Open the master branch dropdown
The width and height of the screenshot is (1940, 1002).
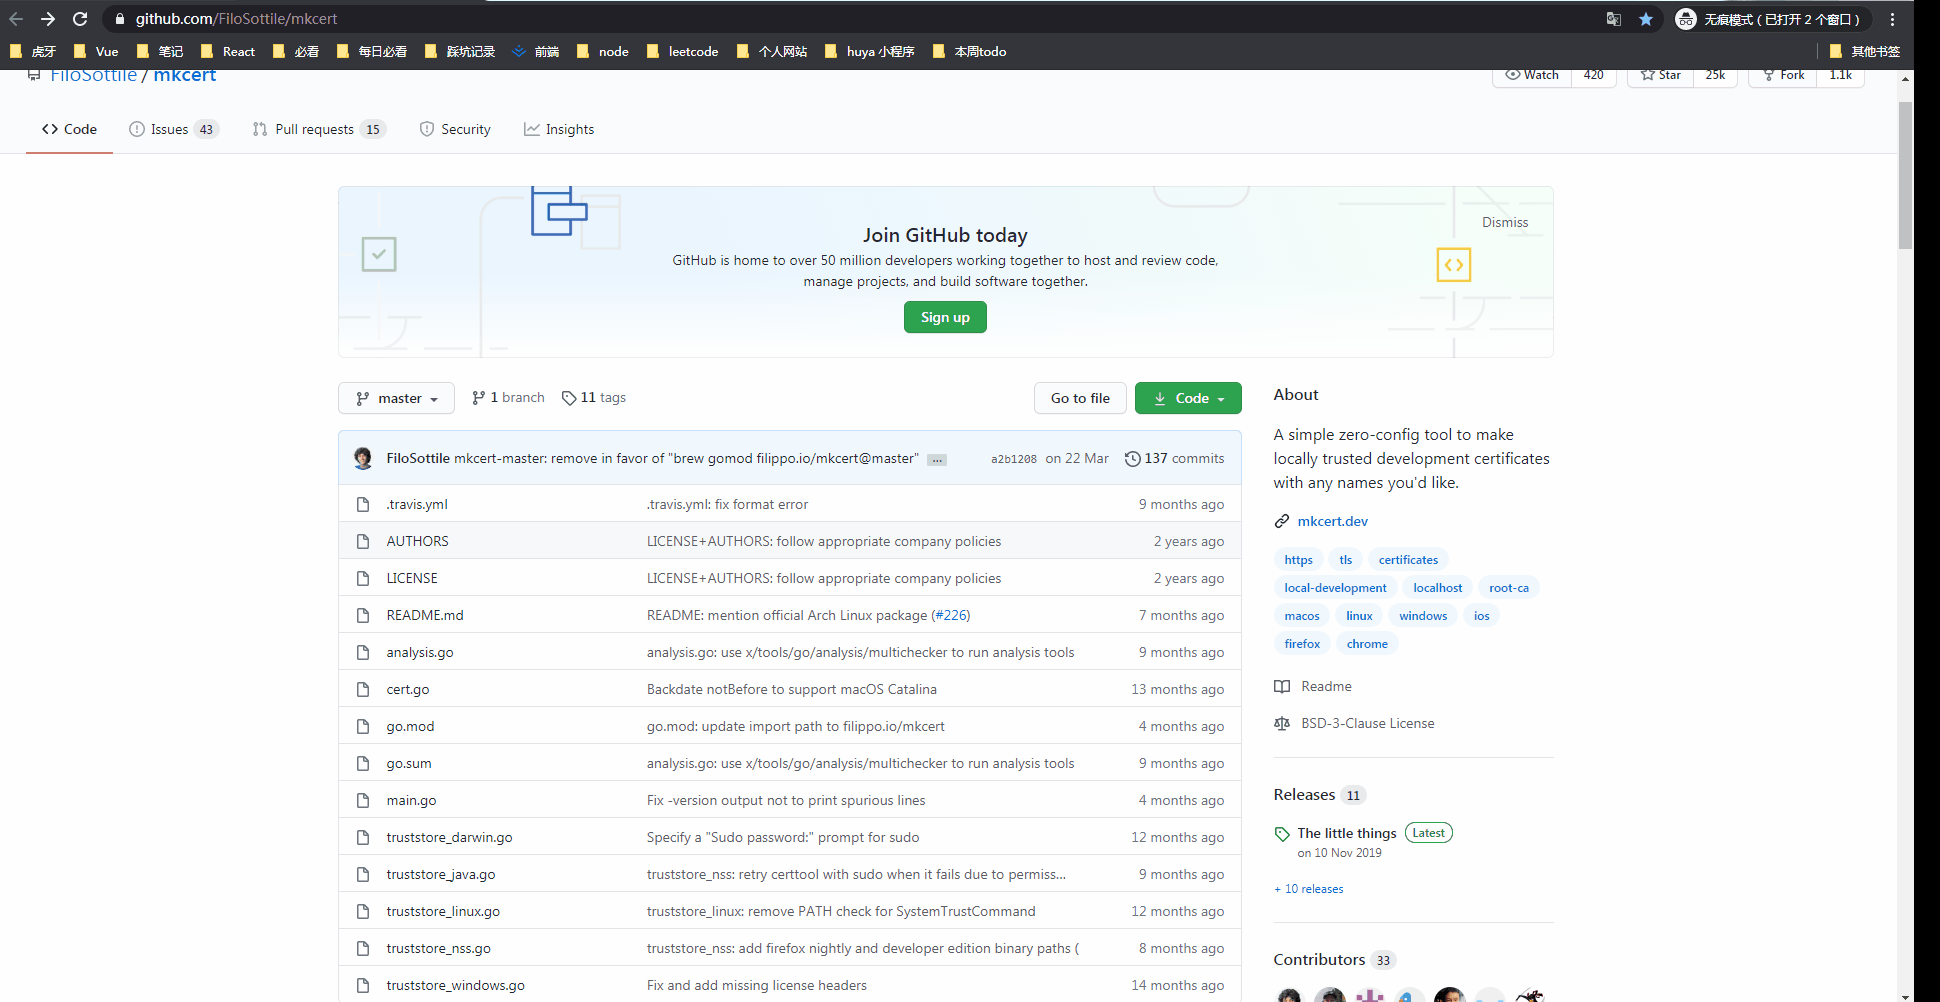[396, 397]
